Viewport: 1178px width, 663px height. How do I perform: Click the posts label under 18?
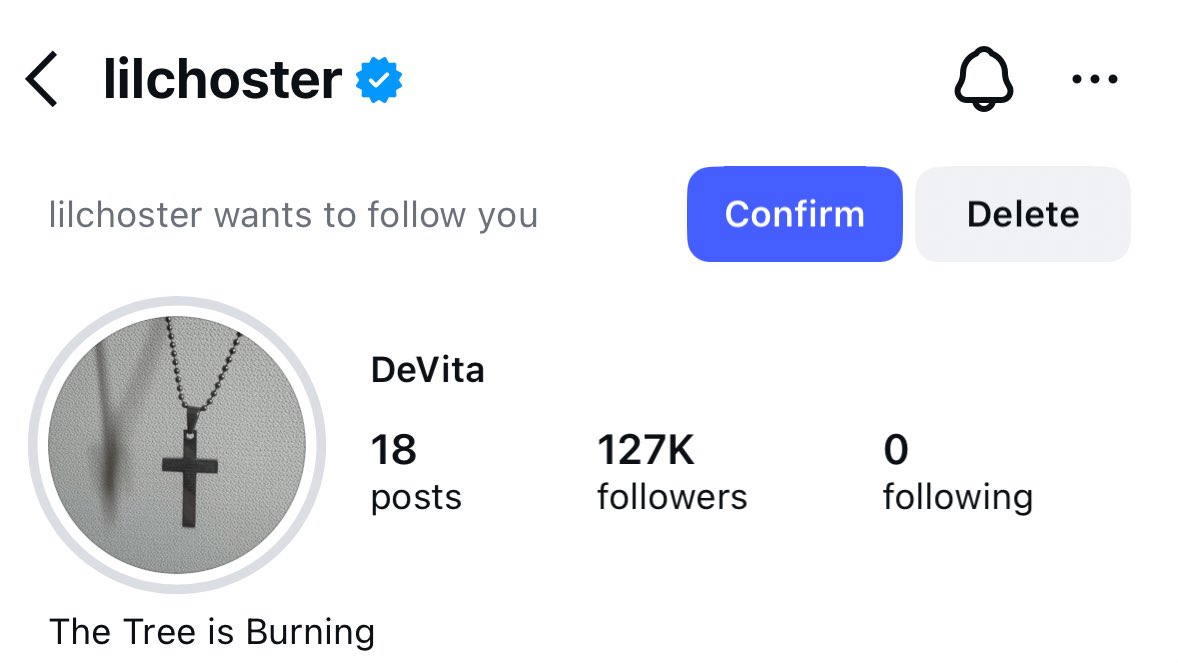pos(416,498)
